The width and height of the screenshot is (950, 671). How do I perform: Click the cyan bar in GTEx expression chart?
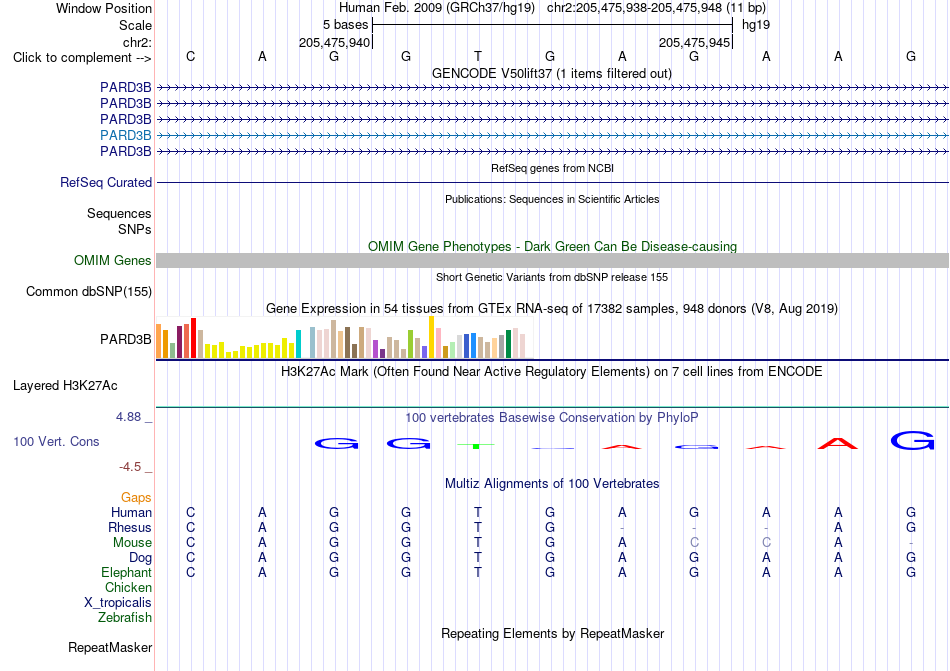298,344
